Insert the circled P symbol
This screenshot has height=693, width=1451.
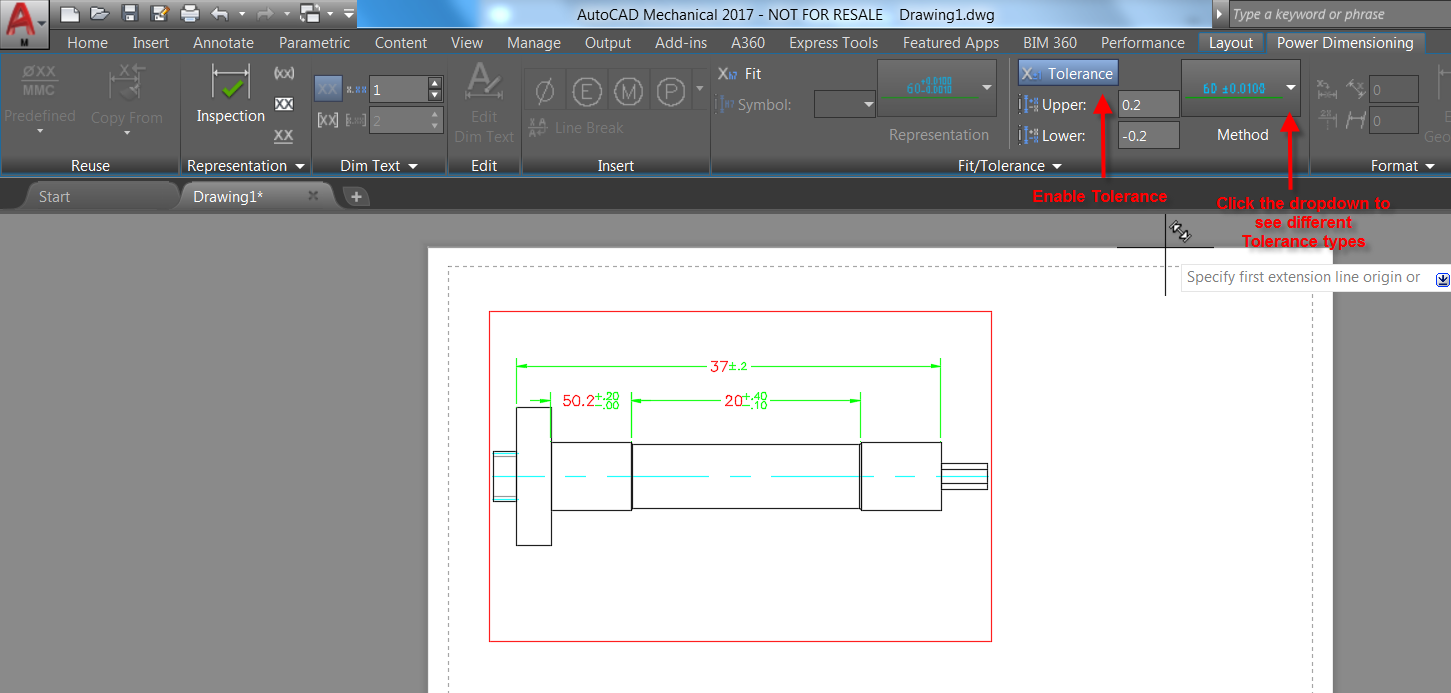tap(670, 92)
